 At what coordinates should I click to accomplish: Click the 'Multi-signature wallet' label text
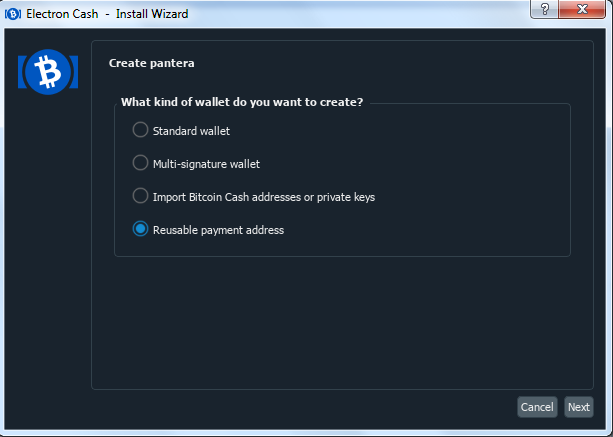pos(206,164)
